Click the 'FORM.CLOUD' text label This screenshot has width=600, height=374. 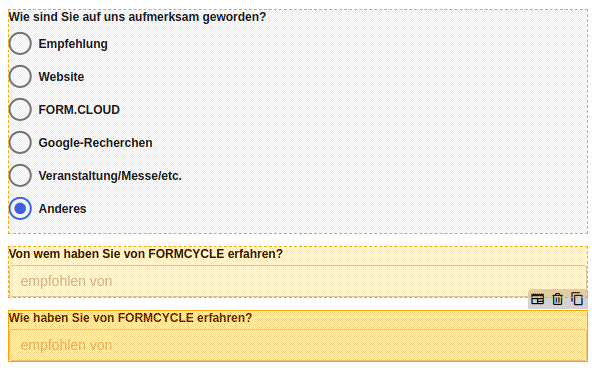(79, 110)
